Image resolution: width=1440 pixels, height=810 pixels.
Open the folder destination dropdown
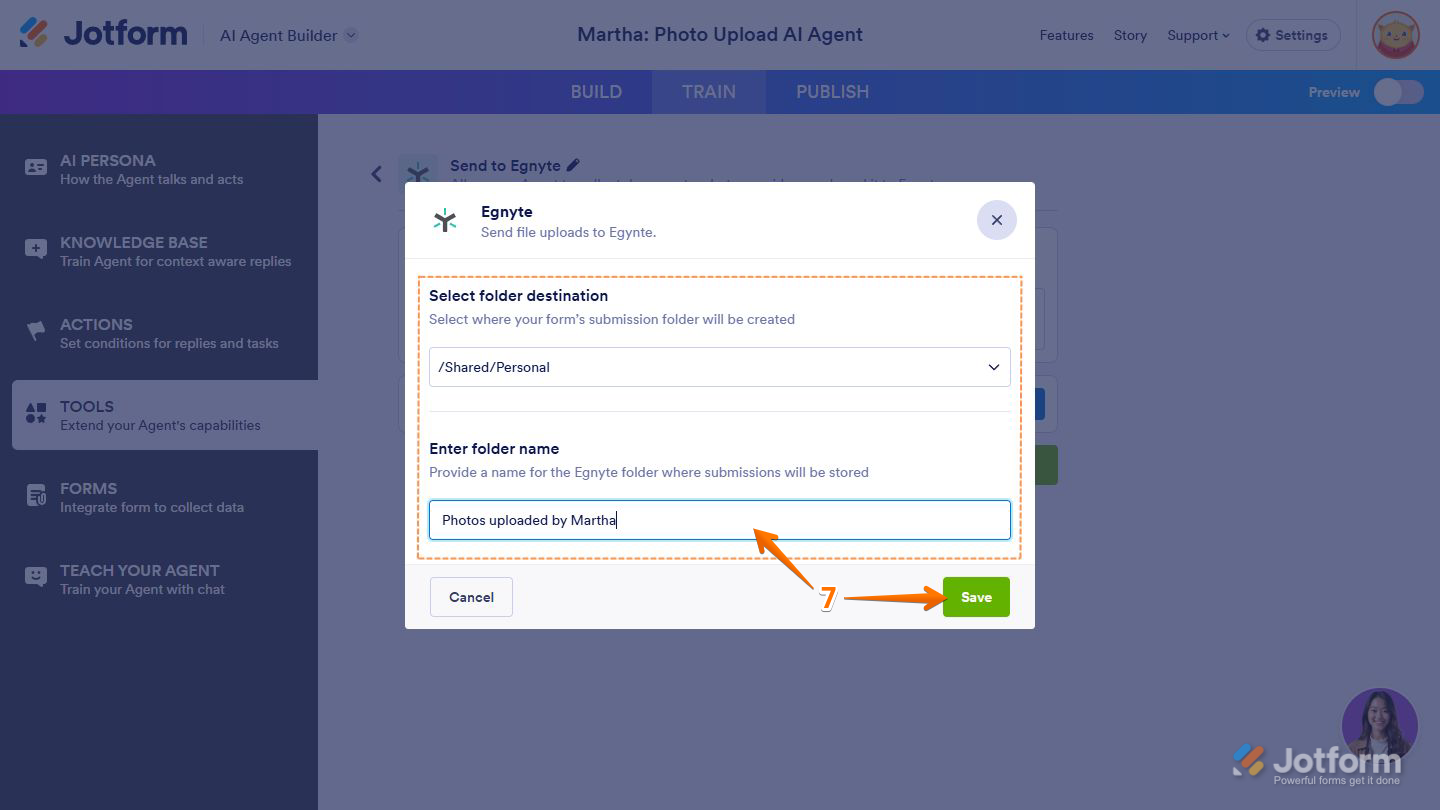tap(720, 367)
